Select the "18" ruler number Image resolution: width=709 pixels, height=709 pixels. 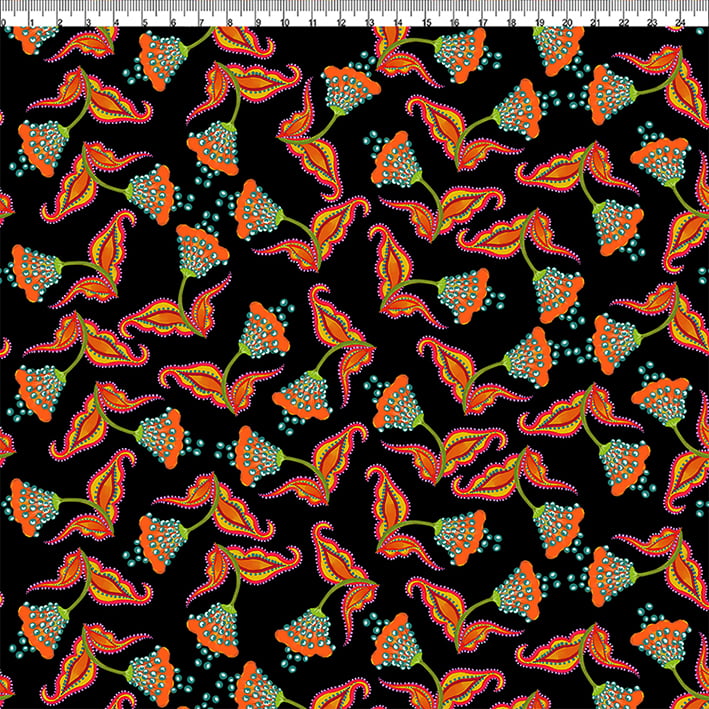(511, 23)
